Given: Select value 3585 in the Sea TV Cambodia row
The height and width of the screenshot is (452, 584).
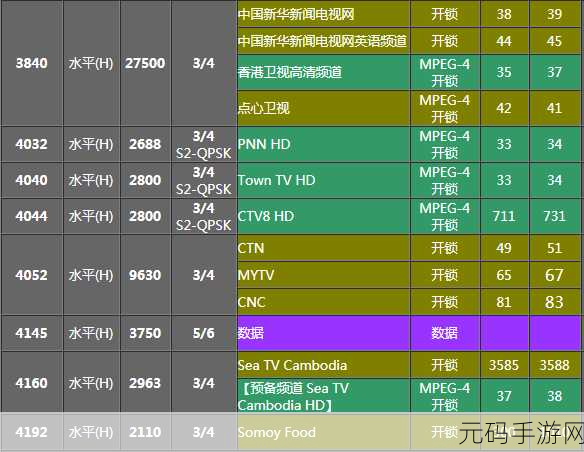Looking at the screenshot, I should [x=504, y=365].
